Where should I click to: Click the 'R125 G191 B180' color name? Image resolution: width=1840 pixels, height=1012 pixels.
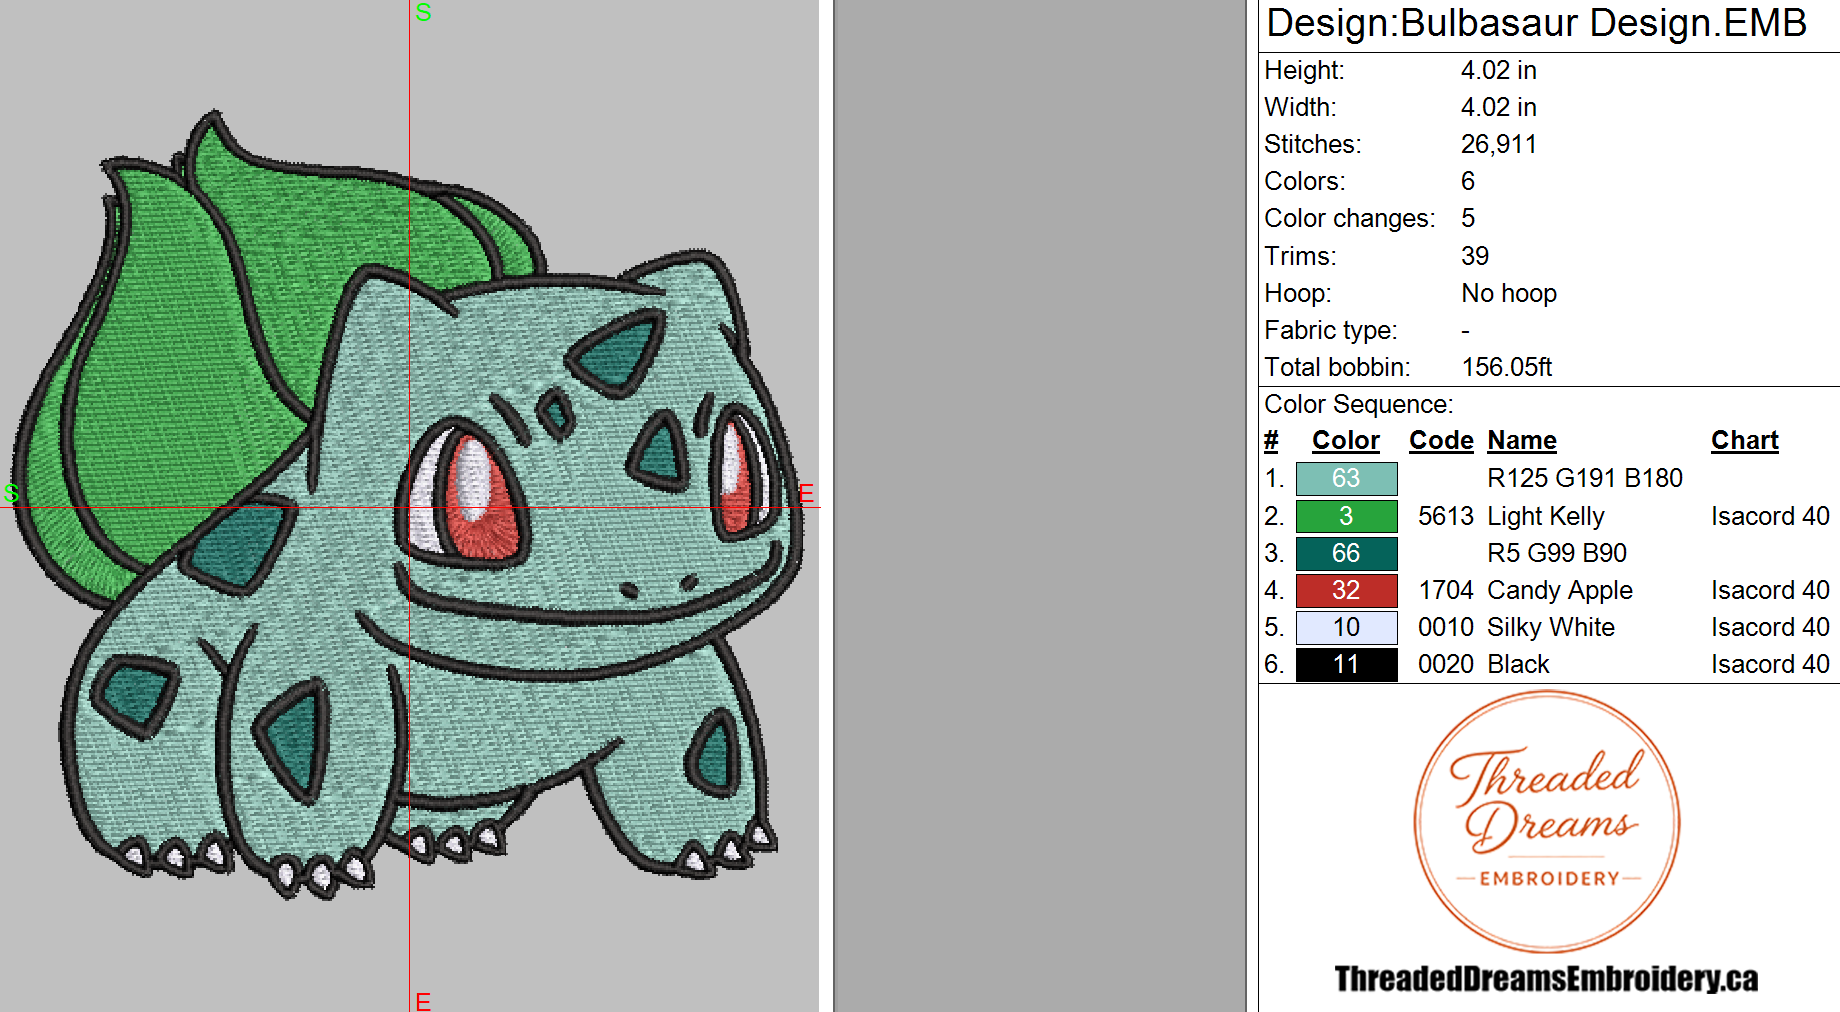[x=1585, y=479]
